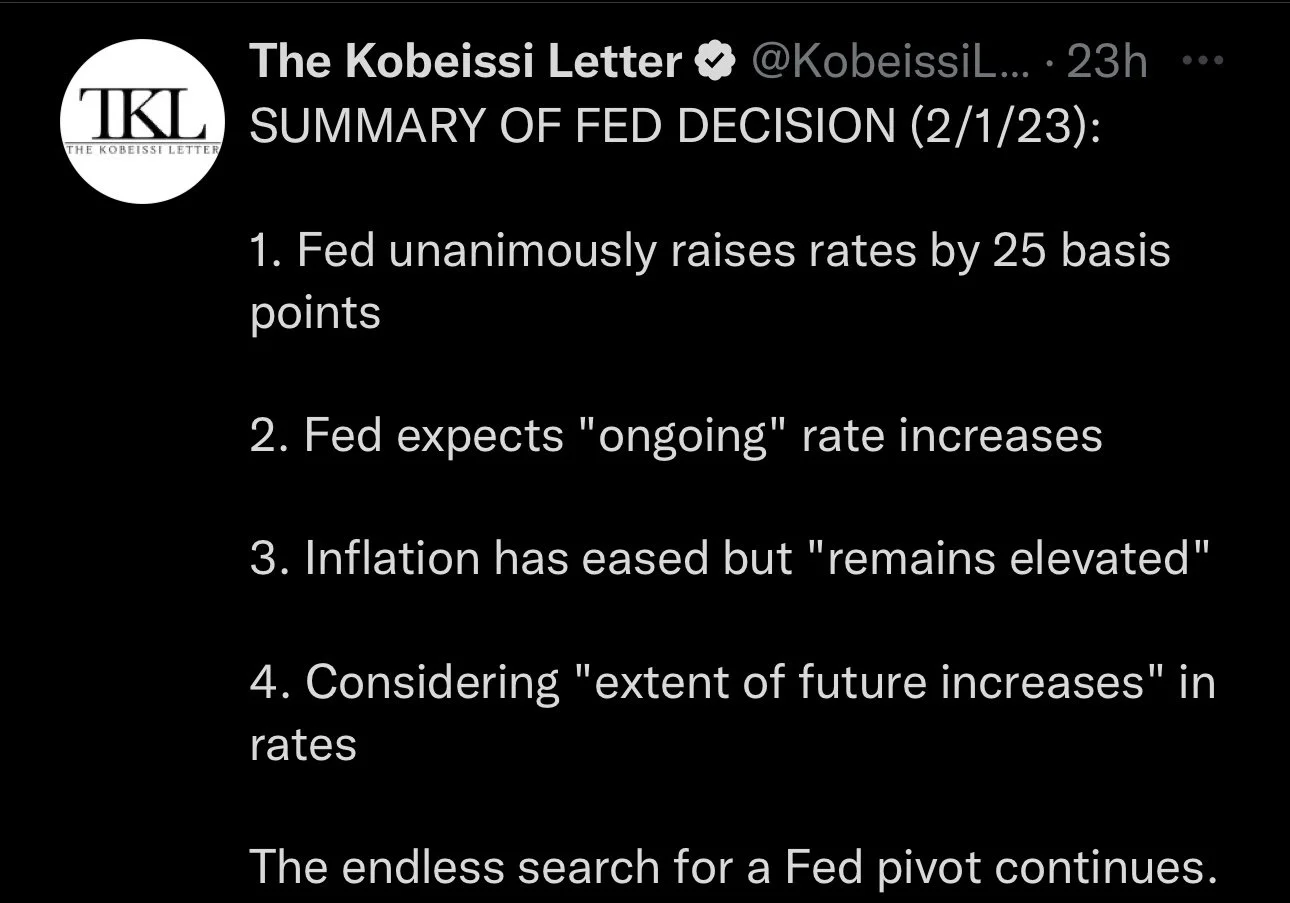Click the line 'Fed unanimously raises rates by 25 basis'

tap(709, 251)
